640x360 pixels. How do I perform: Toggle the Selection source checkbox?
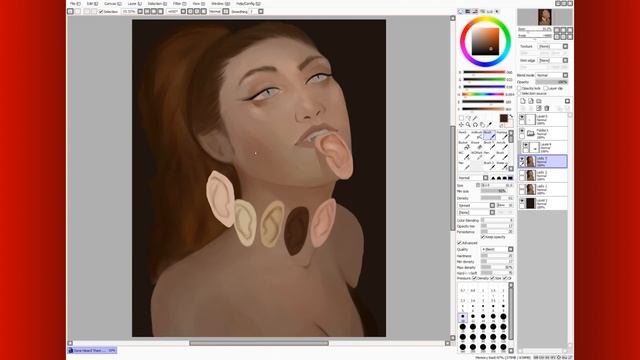pyautogui.click(x=520, y=93)
